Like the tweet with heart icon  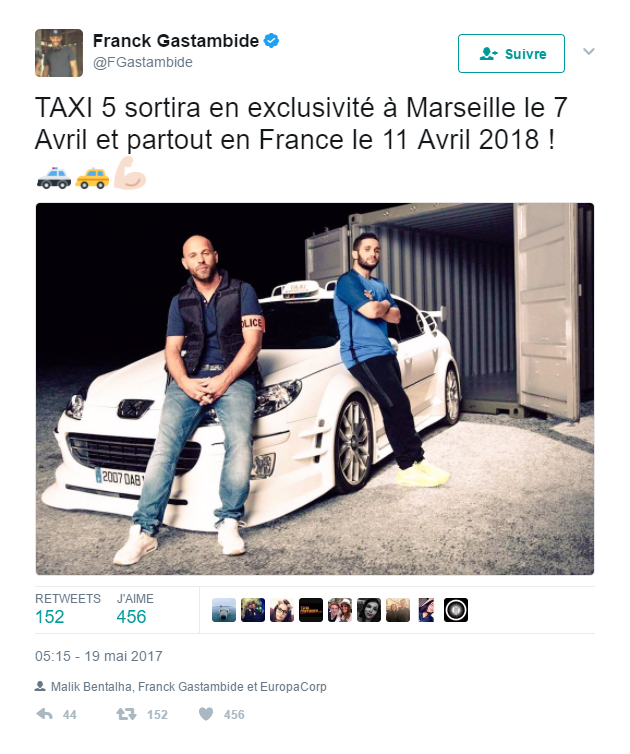pyautogui.click(x=206, y=714)
